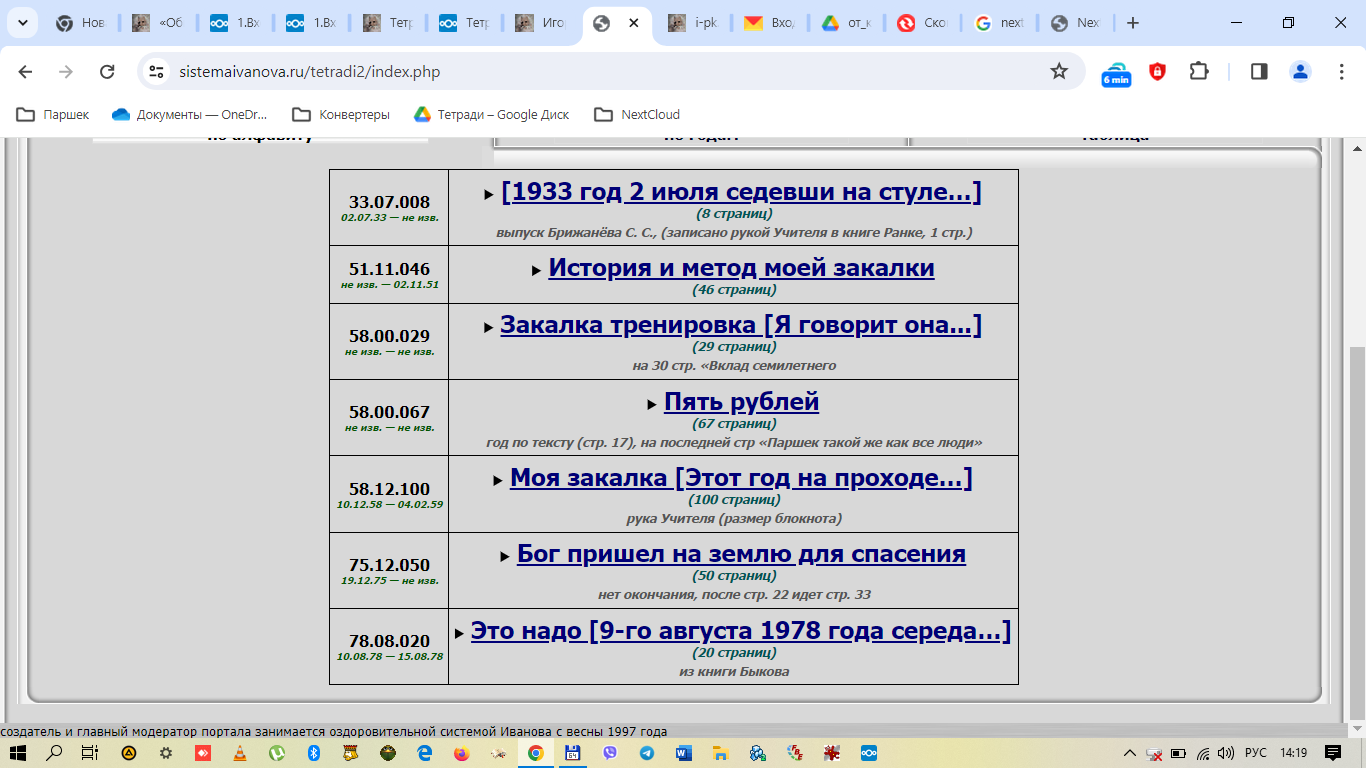Click the address bar URL field
This screenshot has width=1366, height=768.
[x=600, y=71]
